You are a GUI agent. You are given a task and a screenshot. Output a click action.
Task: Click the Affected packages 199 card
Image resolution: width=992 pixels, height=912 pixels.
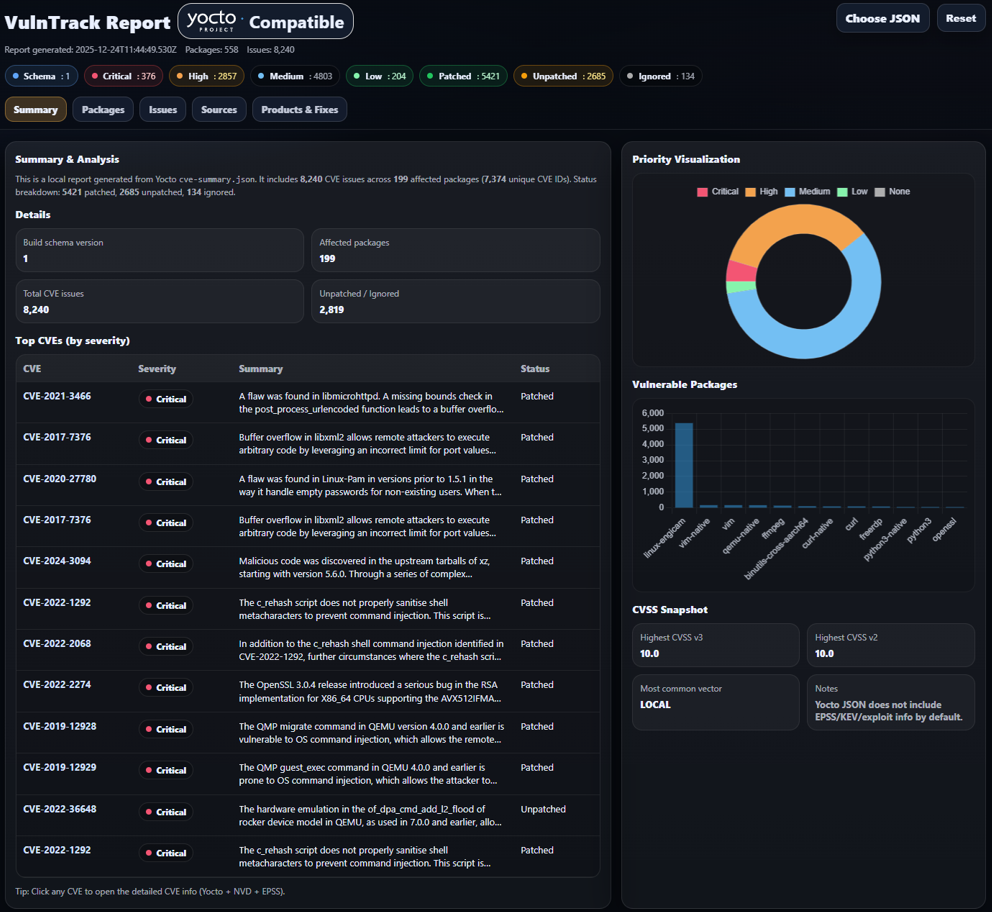pyautogui.click(x=456, y=250)
